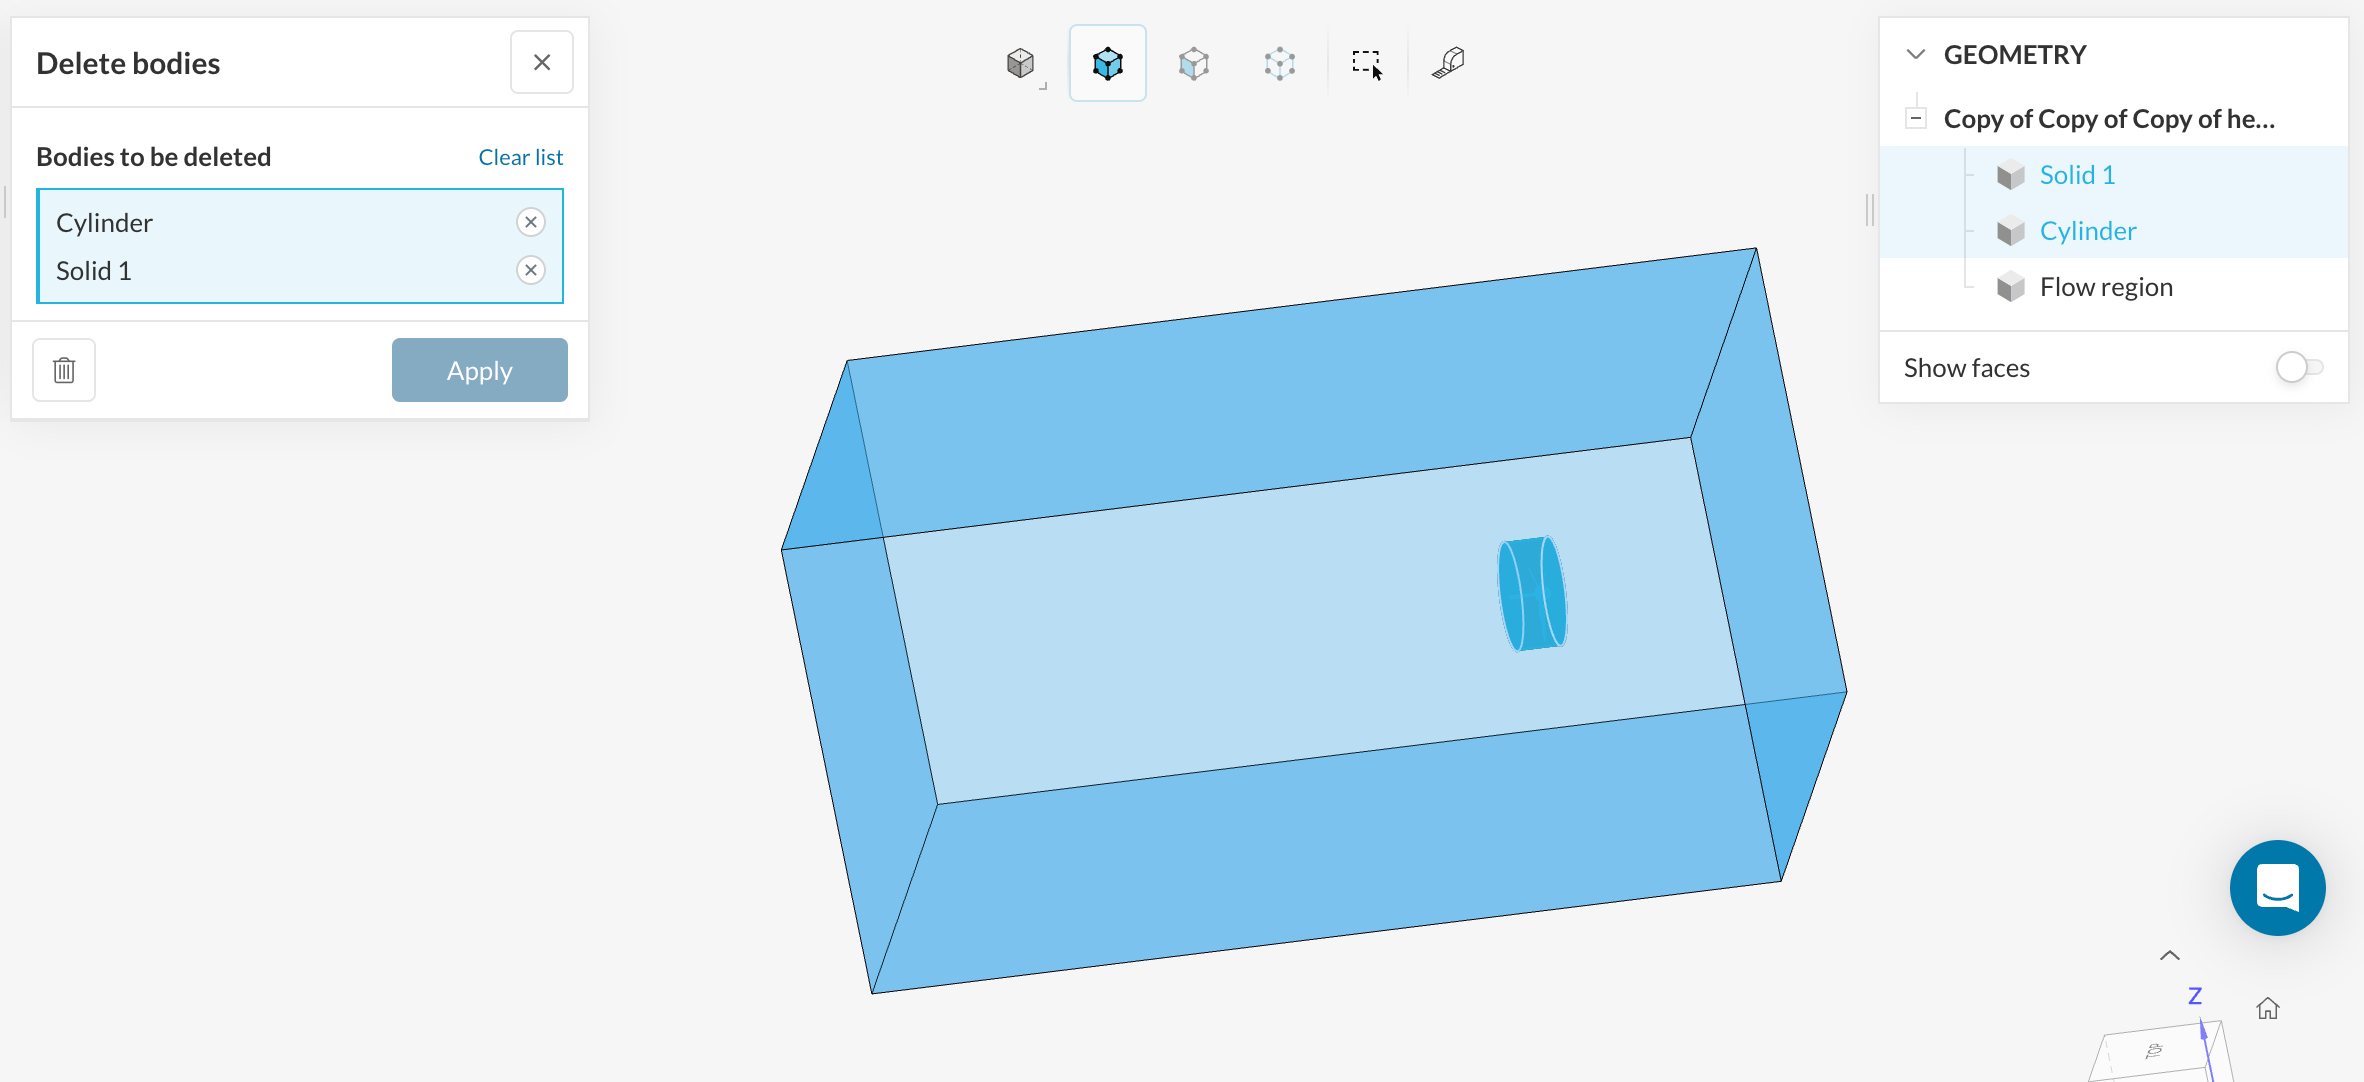Toggle the Show faces switch
The image size is (2364, 1082).
coord(2298,367)
